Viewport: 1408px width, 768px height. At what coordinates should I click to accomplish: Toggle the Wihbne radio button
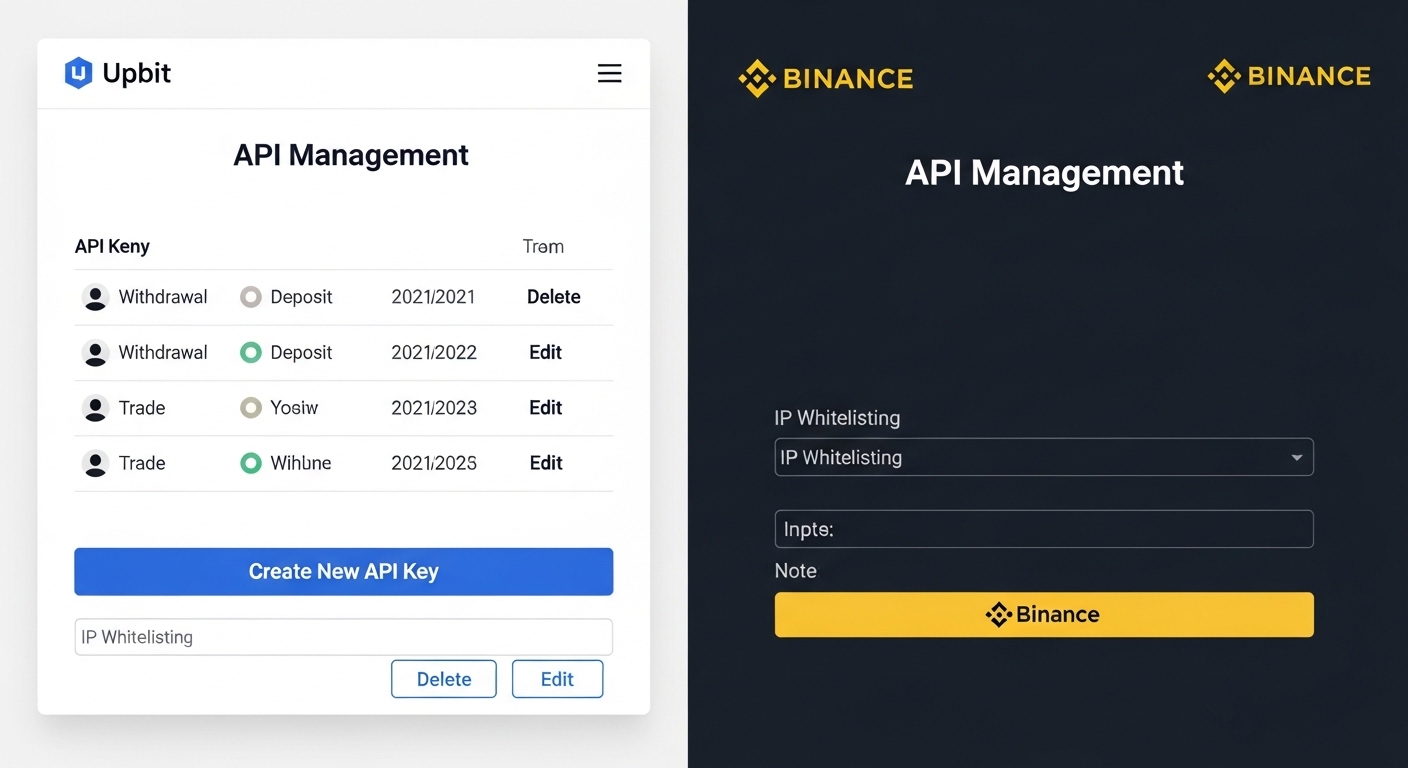point(251,463)
